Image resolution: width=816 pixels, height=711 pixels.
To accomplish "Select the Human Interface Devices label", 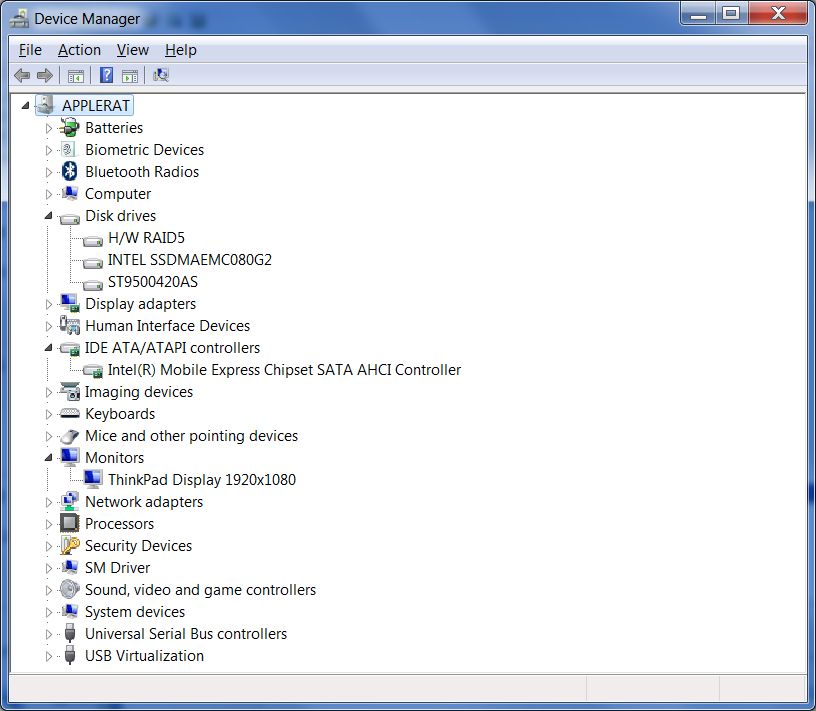I will point(168,326).
